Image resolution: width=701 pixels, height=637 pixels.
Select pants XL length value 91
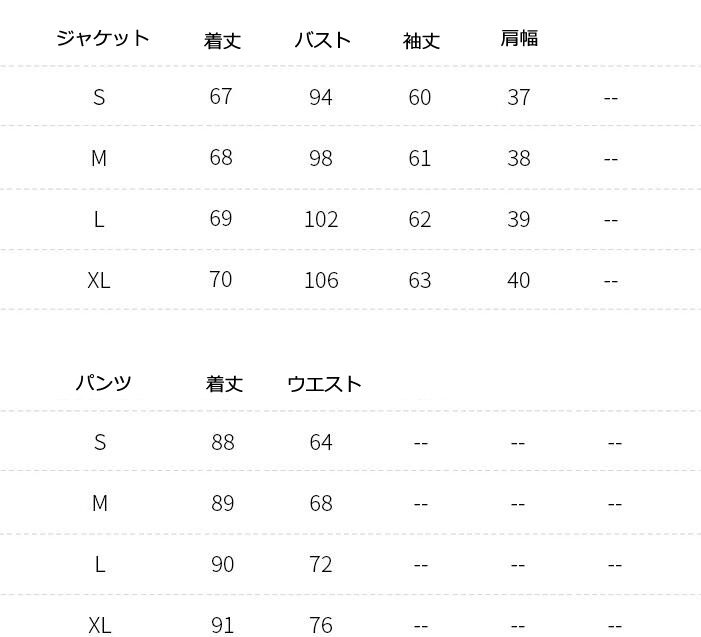click(x=223, y=625)
